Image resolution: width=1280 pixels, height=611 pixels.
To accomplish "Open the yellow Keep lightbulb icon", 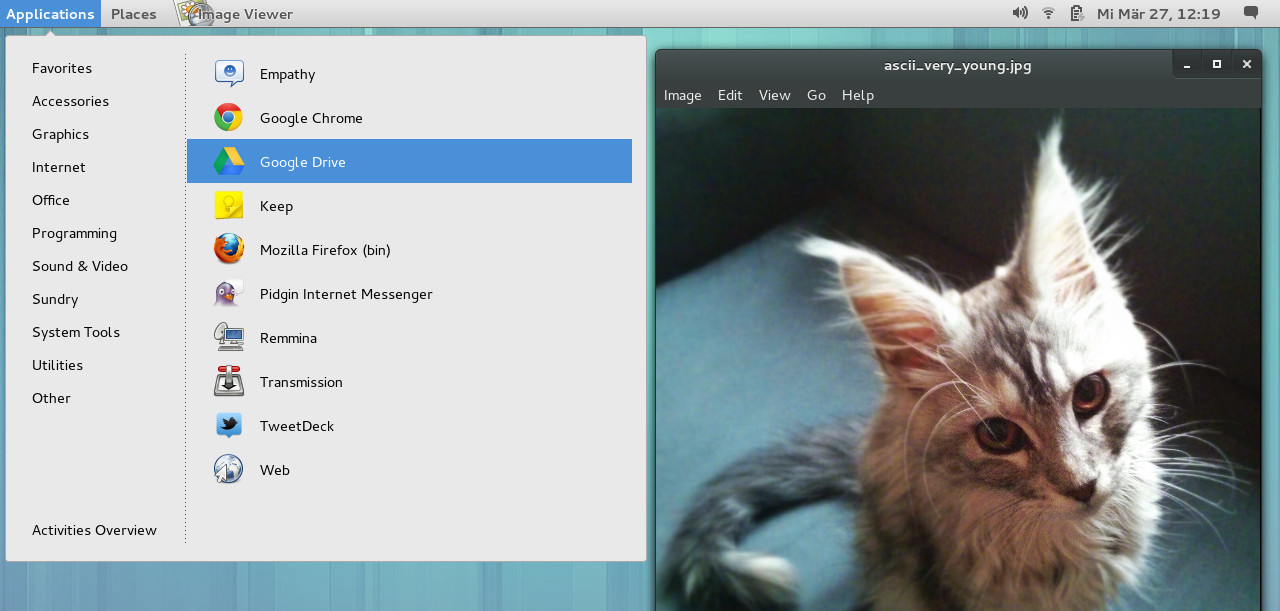I will click(x=229, y=206).
